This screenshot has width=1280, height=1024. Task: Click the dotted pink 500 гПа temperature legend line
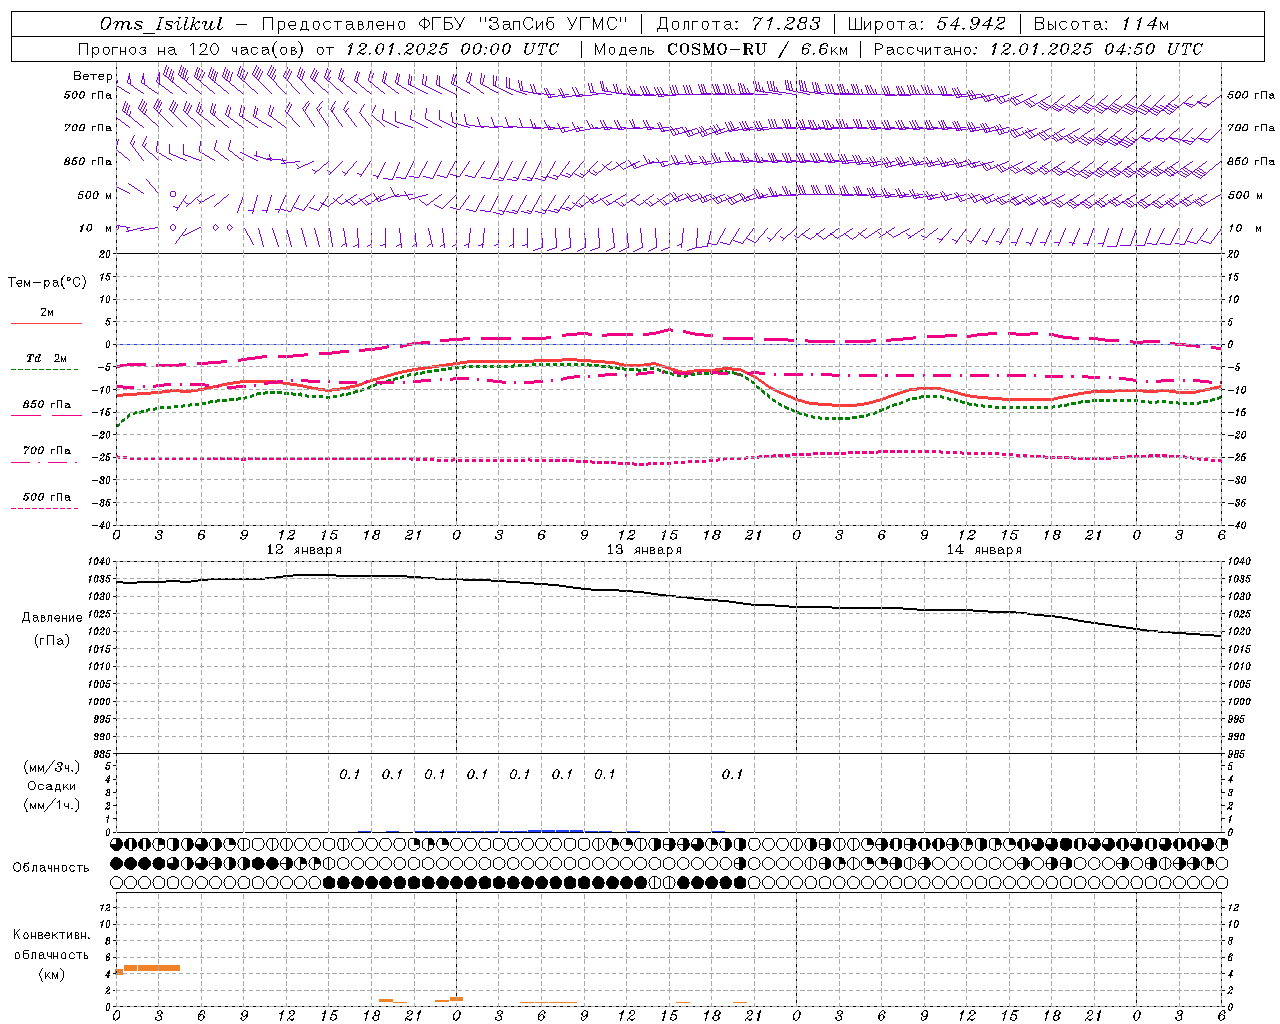[44, 508]
